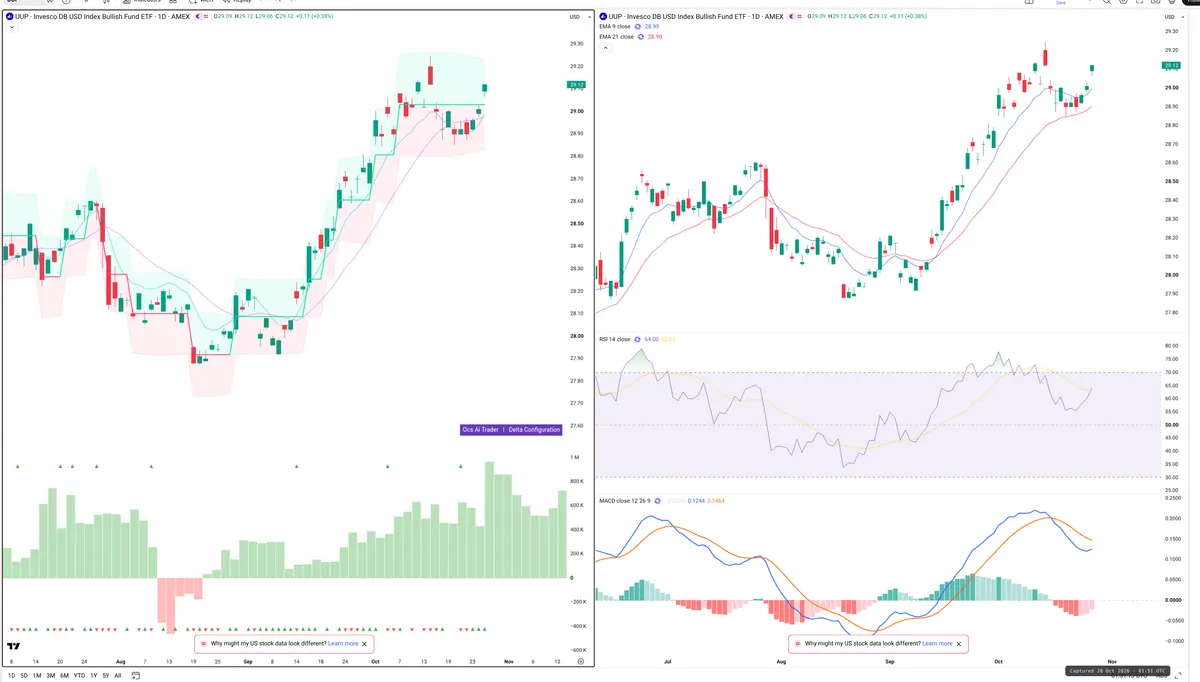Select the YTD time range
This screenshot has height=682, width=1200.
(x=80, y=676)
